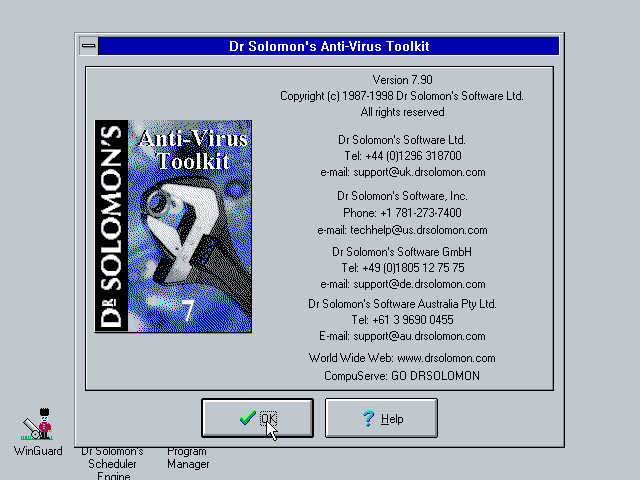Click 'Dr Solomon's Software Ltd.' UK heading
The height and width of the screenshot is (480, 640).
[x=402, y=140]
